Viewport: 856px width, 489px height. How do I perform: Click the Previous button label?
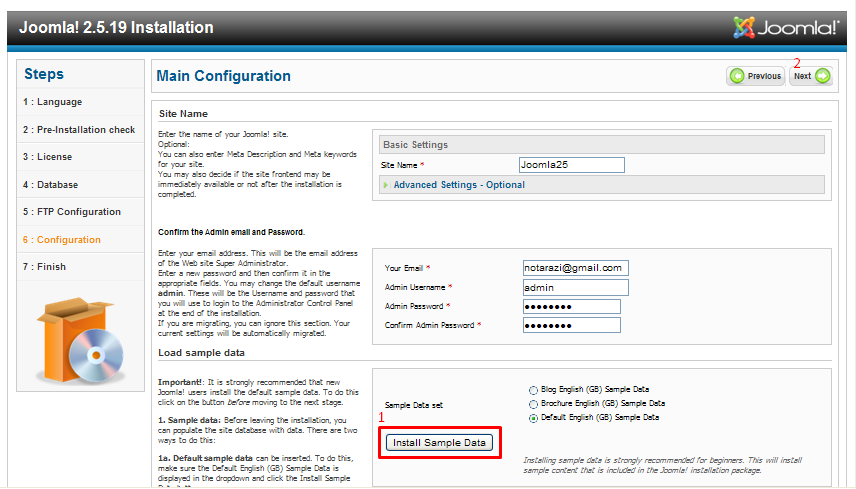[764, 76]
